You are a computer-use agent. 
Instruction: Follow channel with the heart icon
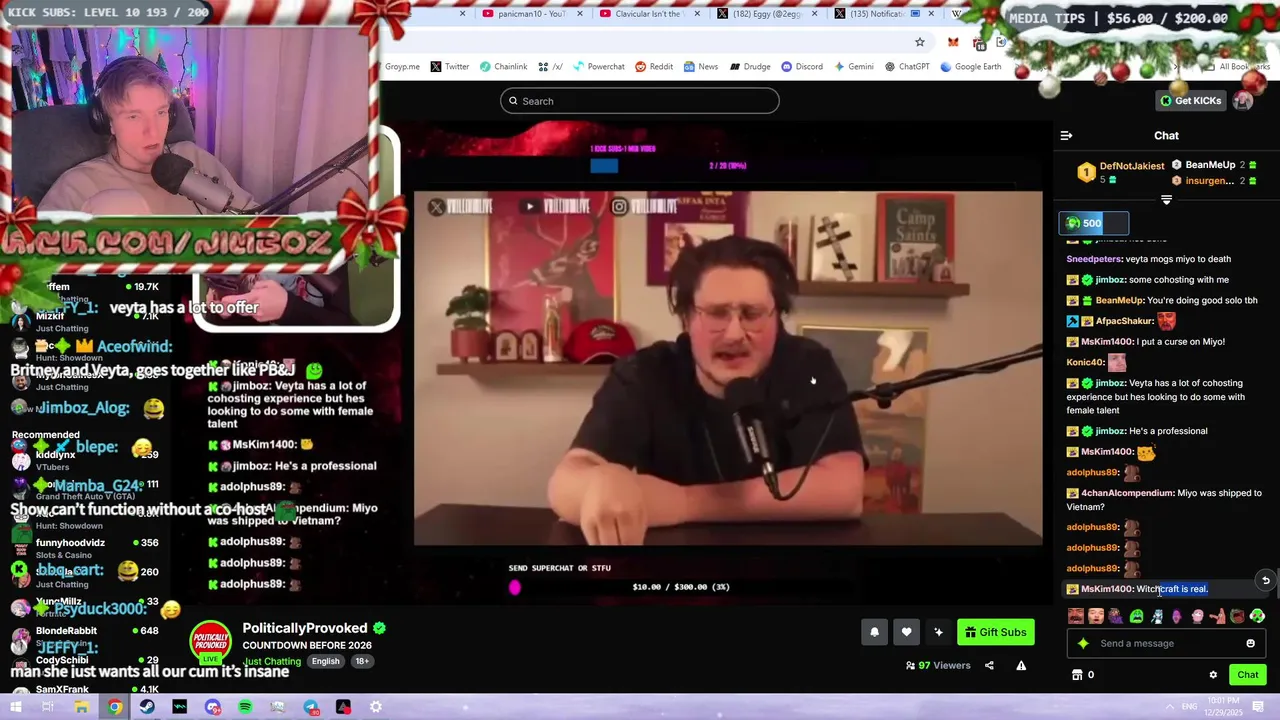pos(906,632)
